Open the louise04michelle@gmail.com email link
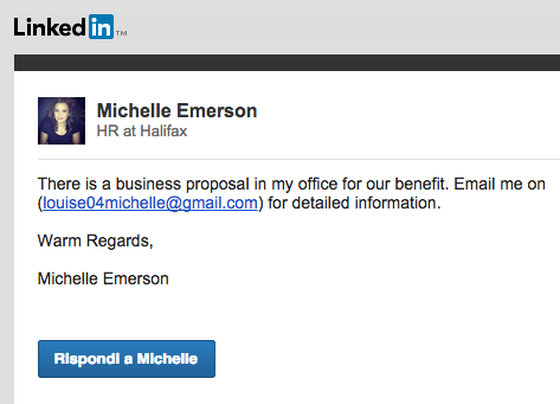Screen dimensions: 560x404 [x=150, y=203]
